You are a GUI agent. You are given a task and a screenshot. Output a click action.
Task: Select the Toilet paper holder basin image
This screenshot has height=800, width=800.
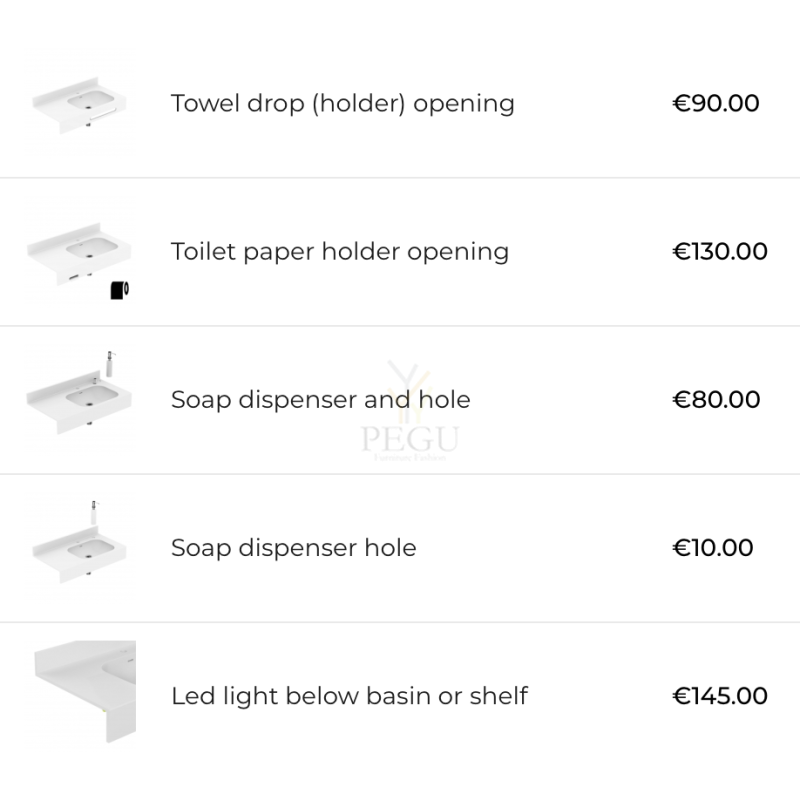pos(79,254)
